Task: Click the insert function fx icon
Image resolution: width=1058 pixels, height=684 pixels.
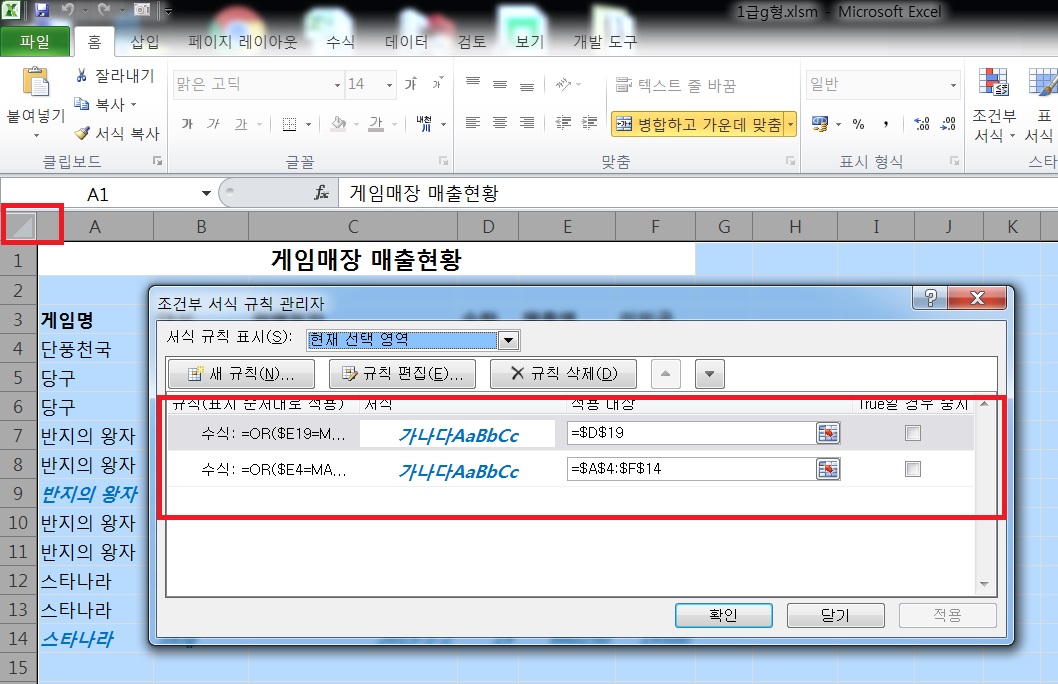Action: (322, 193)
